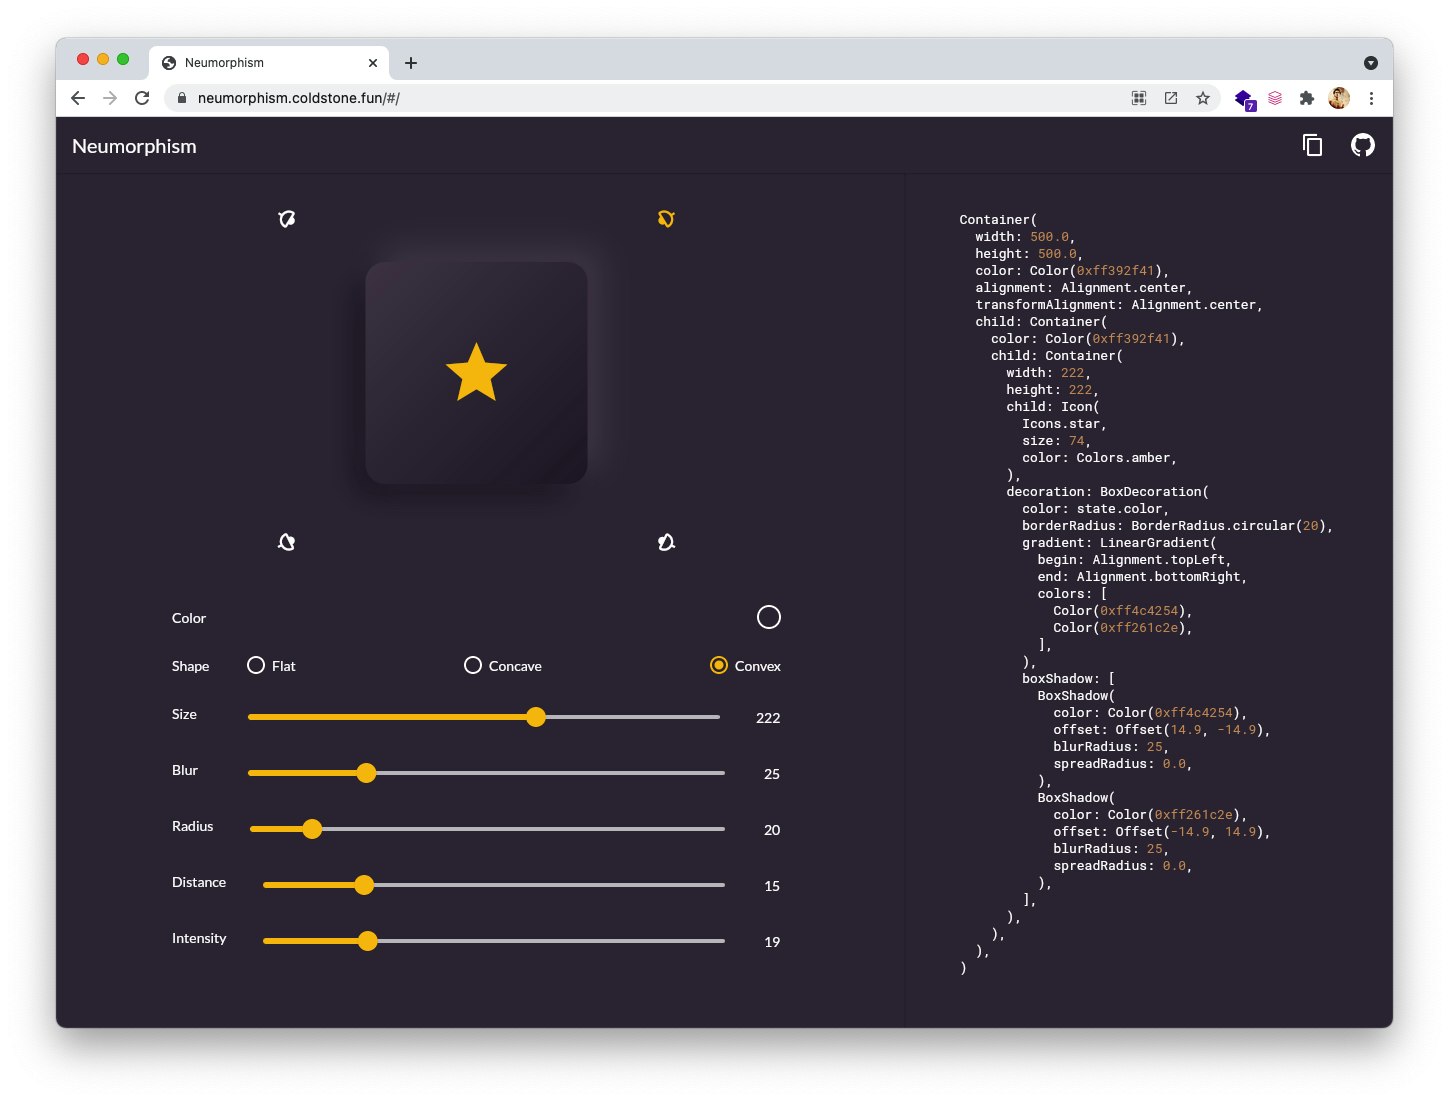
Task: Click the 'width: 500.0,' code line
Action: (x=1025, y=237)
